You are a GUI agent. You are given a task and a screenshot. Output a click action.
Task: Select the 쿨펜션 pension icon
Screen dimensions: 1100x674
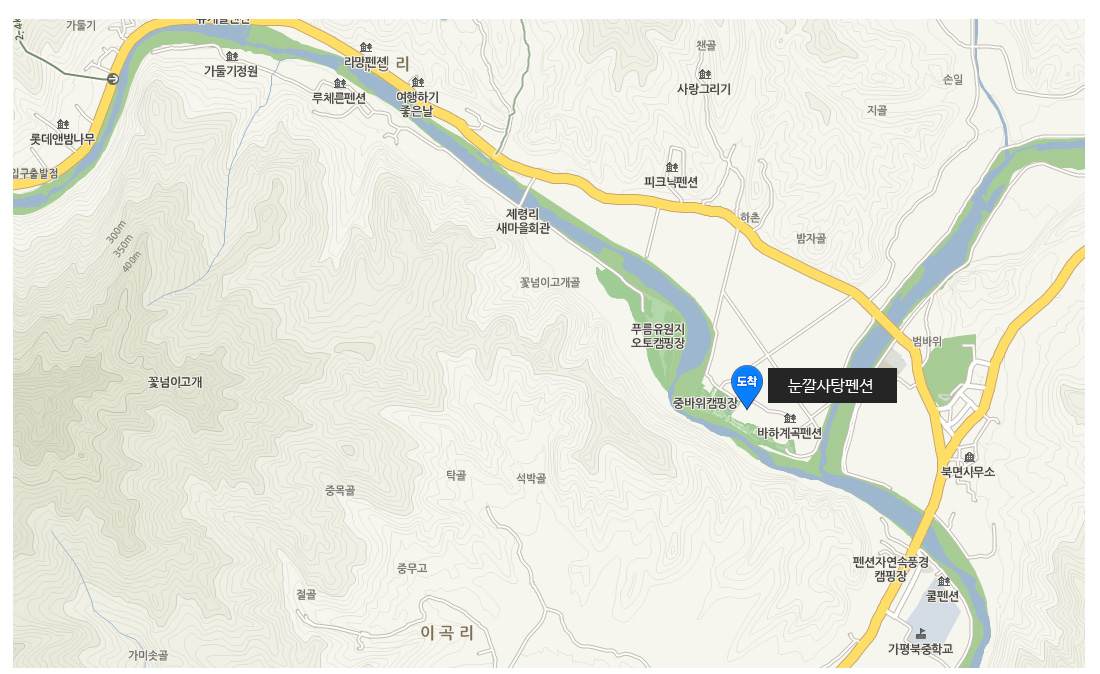pos(944,581)
